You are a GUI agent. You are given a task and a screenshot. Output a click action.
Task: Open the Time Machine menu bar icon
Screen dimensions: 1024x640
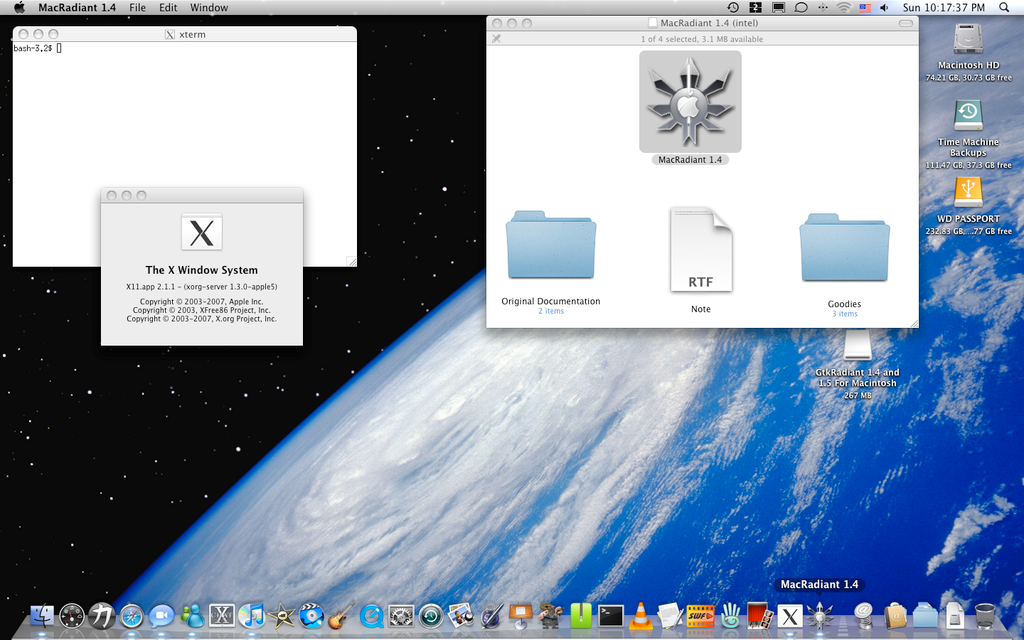click(x=733, y=8)
